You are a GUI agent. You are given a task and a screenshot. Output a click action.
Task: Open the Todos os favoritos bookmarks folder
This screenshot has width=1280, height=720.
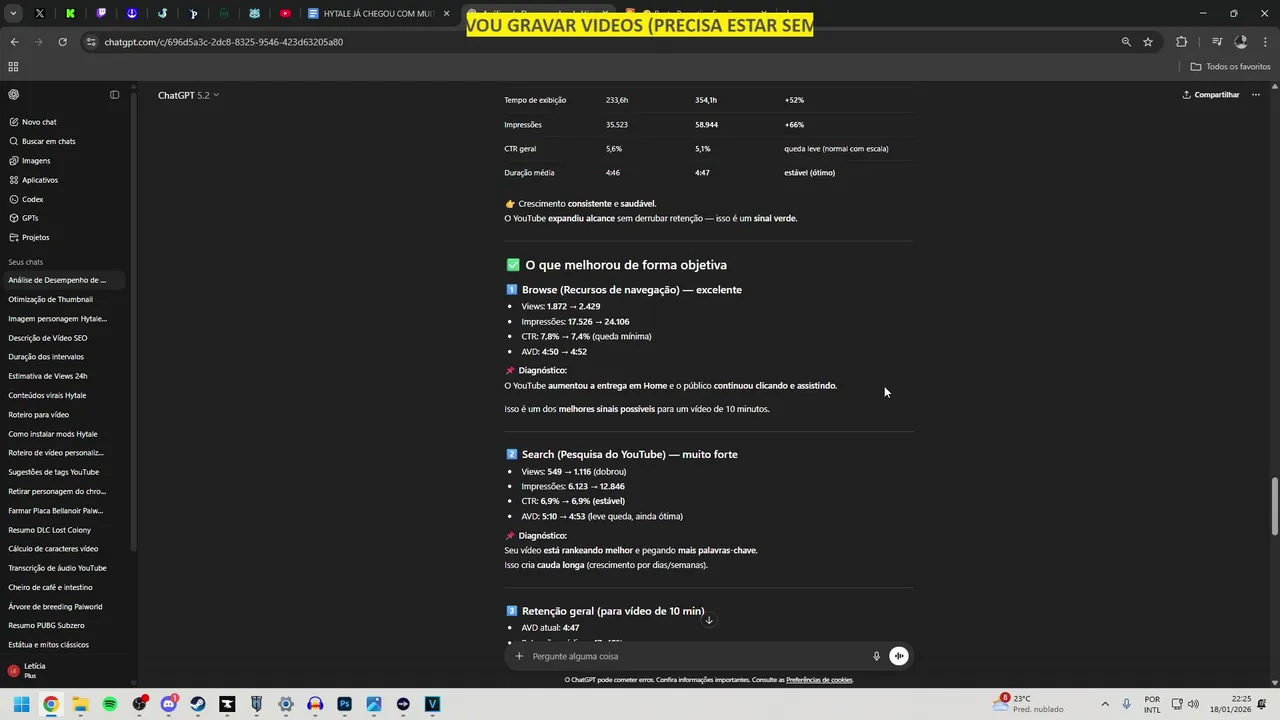tap(1231, 67)
